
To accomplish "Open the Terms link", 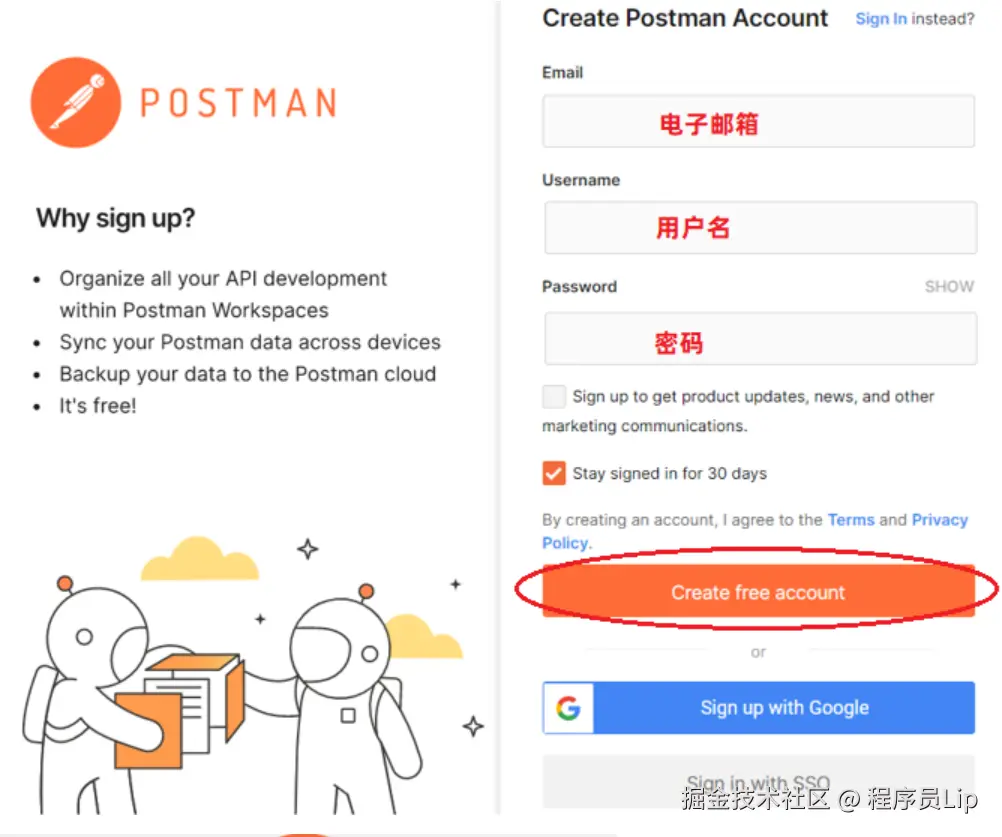I will click(x=851, y=520).
